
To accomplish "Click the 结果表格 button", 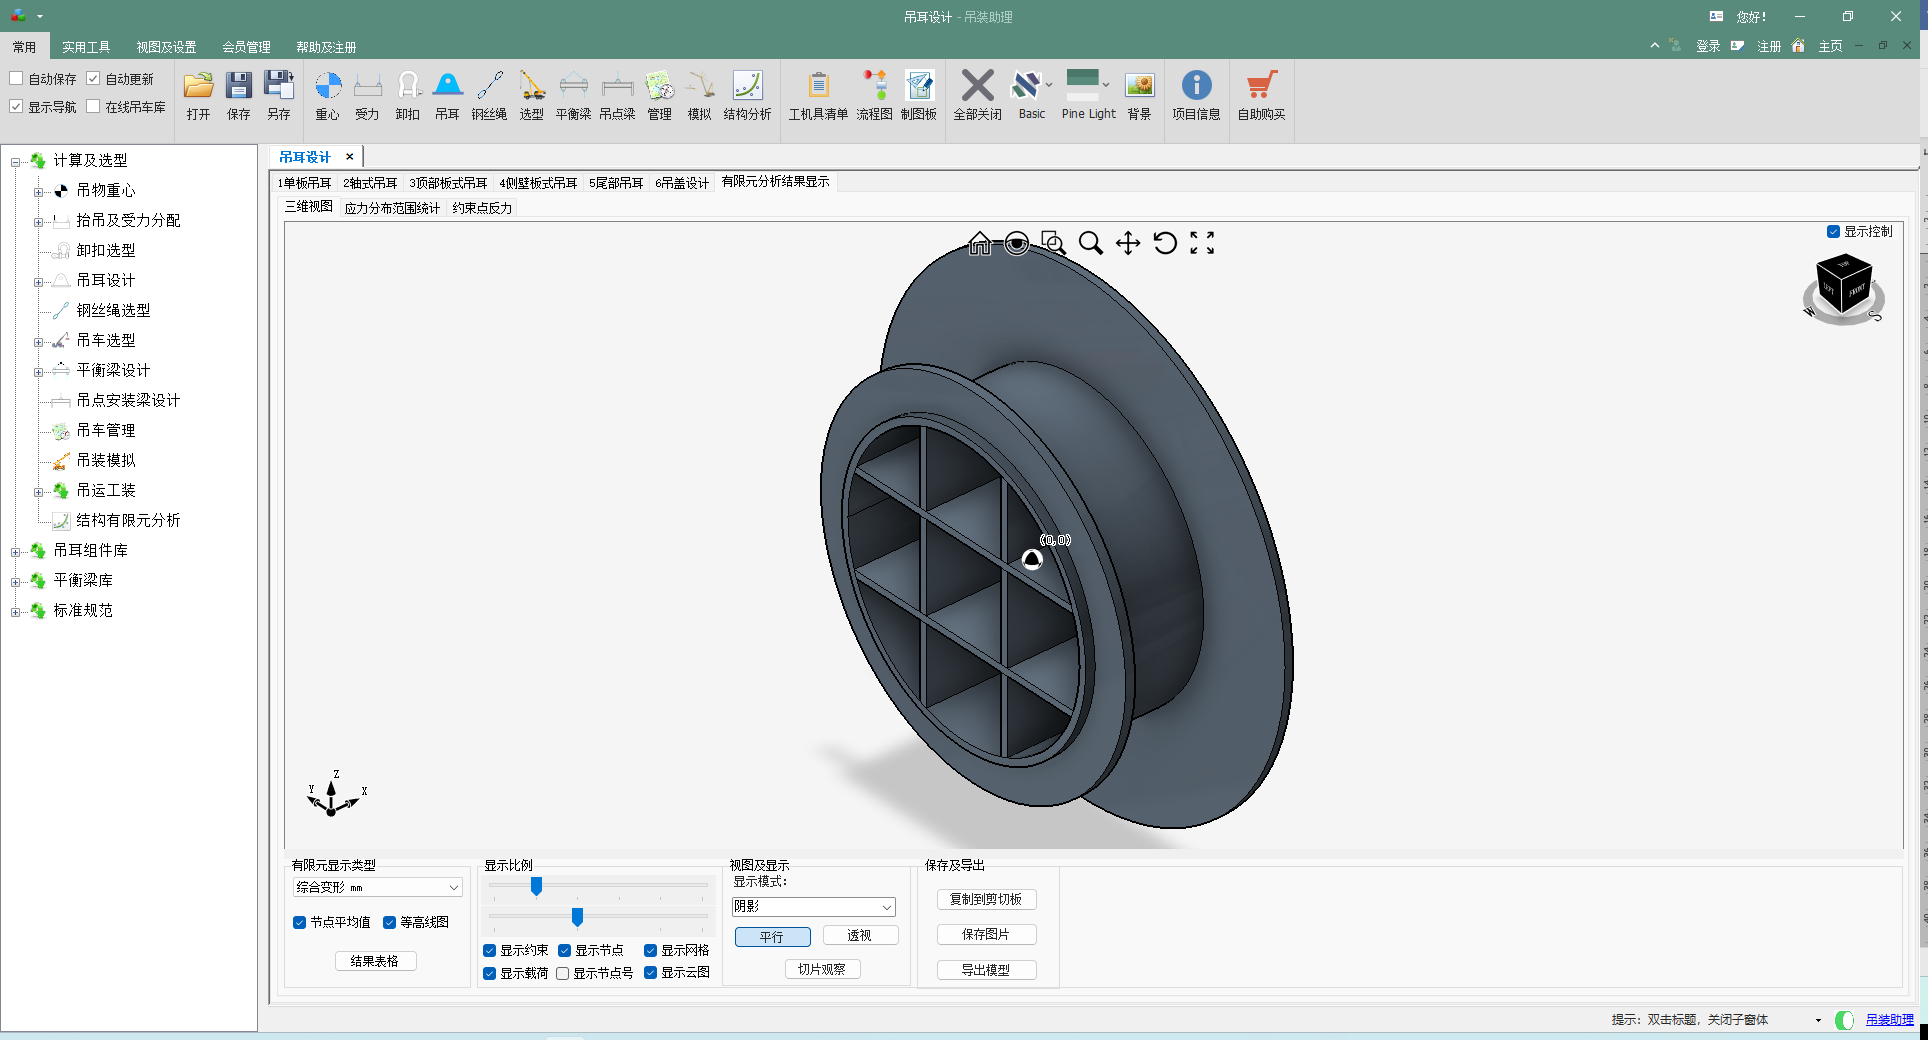I will pos(375,961).
